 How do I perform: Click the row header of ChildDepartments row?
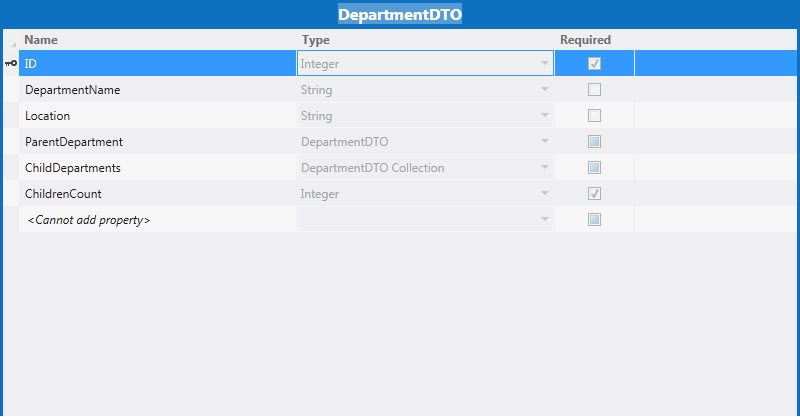11,168
